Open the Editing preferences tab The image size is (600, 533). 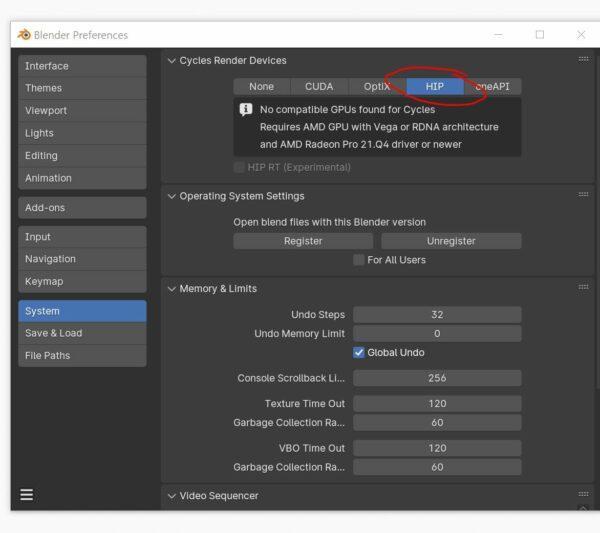click(82, 156)
